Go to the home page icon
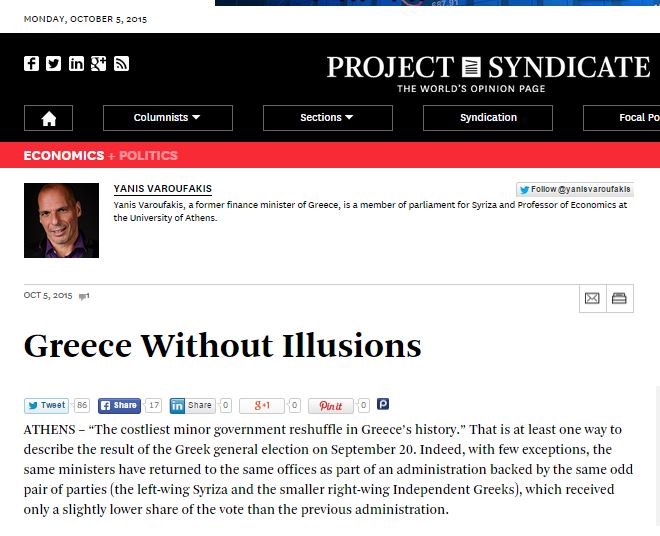The width and height of the screenshot is (660, 536). pyautogui.click(x=48, y=118)
